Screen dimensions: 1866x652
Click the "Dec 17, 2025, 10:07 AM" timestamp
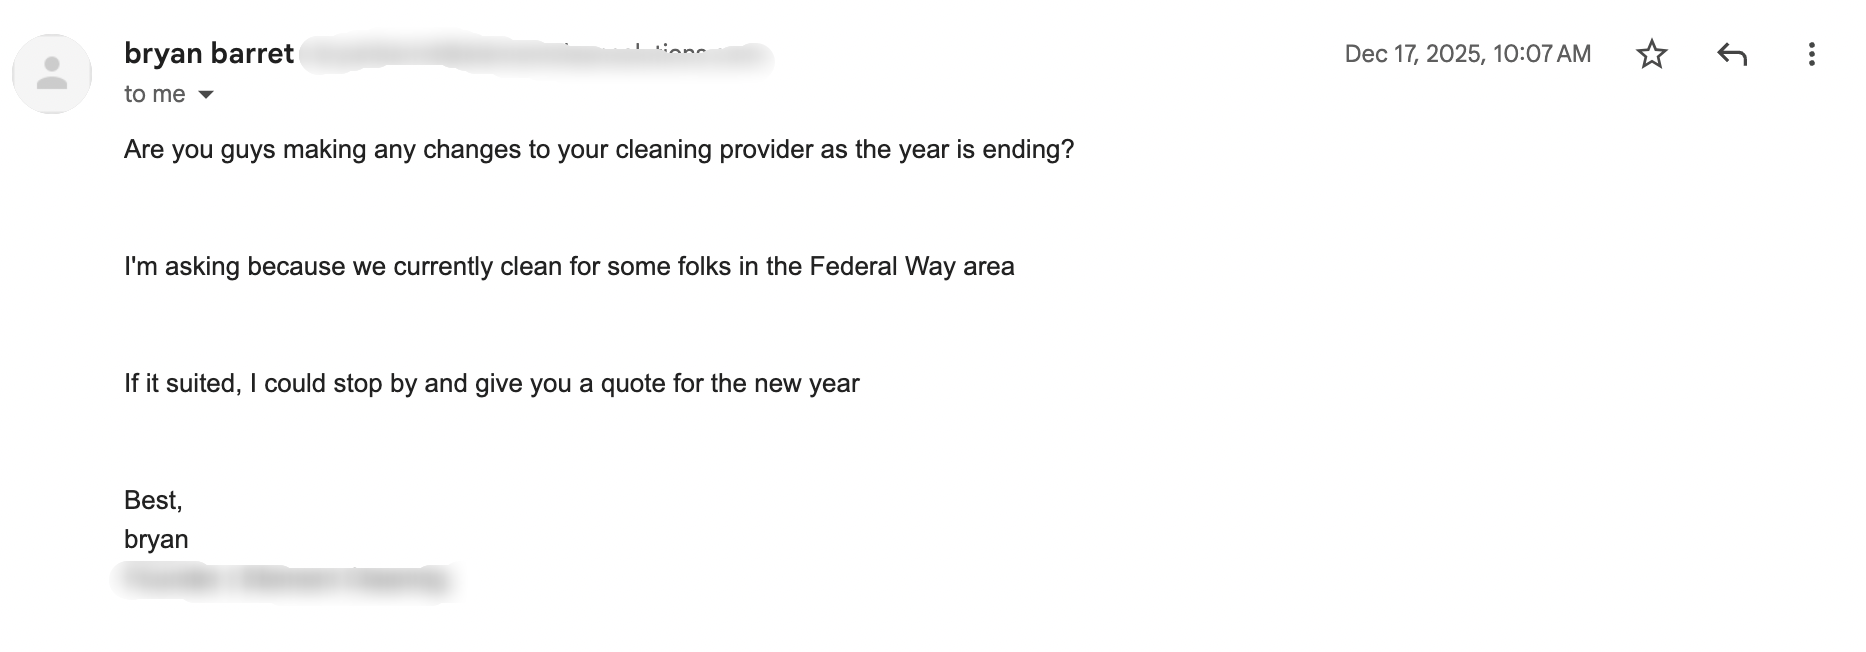coord(1467,53)
